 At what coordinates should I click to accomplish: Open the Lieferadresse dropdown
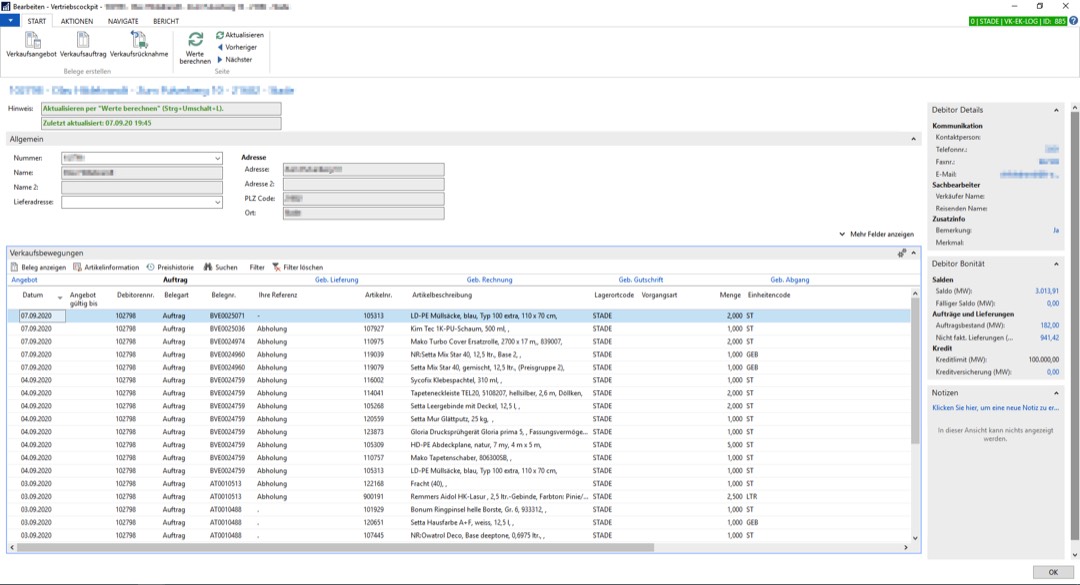[x=217, y=202]
